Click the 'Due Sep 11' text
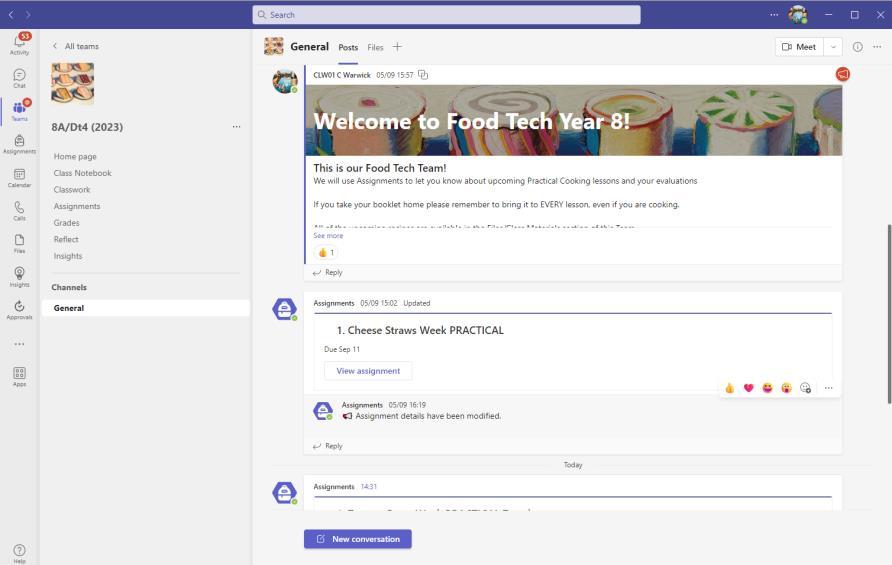This screenshot has height=565, width=892. (x=342, y=349)
